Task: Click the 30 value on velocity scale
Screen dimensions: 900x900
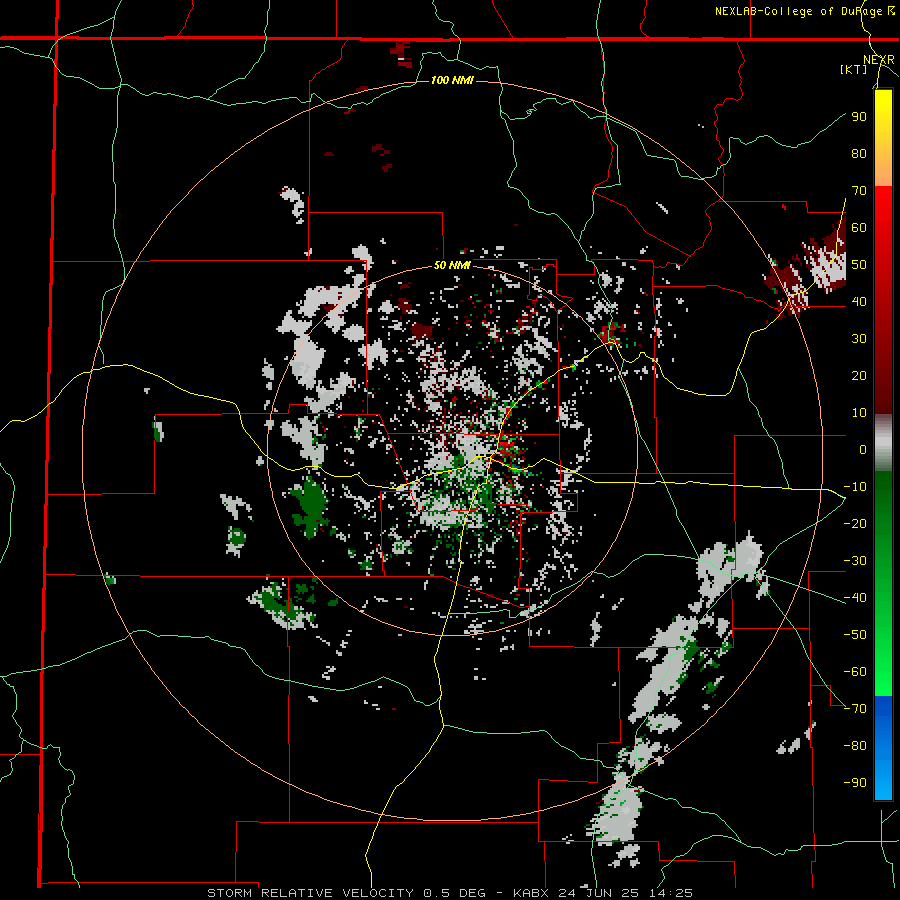Action: pyautogui.click(x=859, y=339)
